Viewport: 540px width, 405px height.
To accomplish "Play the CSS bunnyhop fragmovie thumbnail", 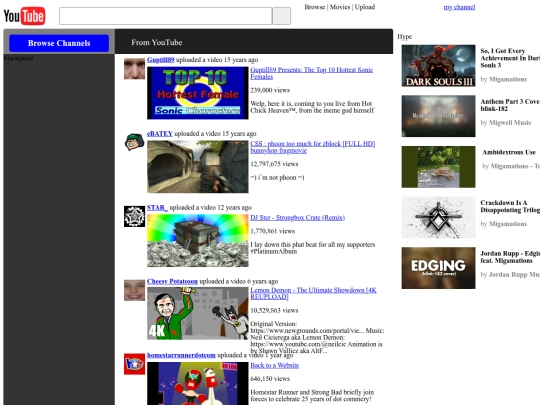I will tap(198, 167).
